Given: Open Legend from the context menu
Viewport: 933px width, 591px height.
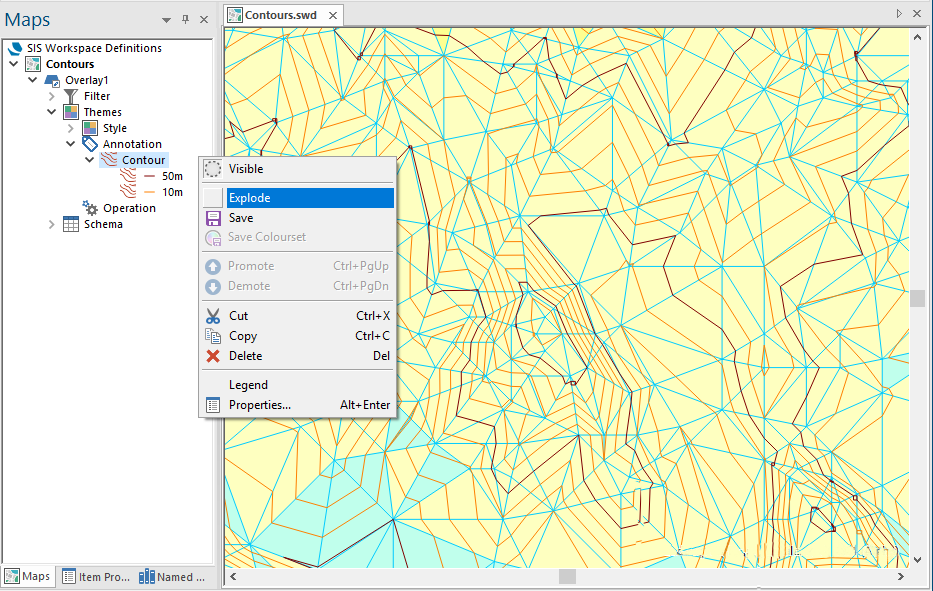Looking at the screenshot, I should point(247,384).
